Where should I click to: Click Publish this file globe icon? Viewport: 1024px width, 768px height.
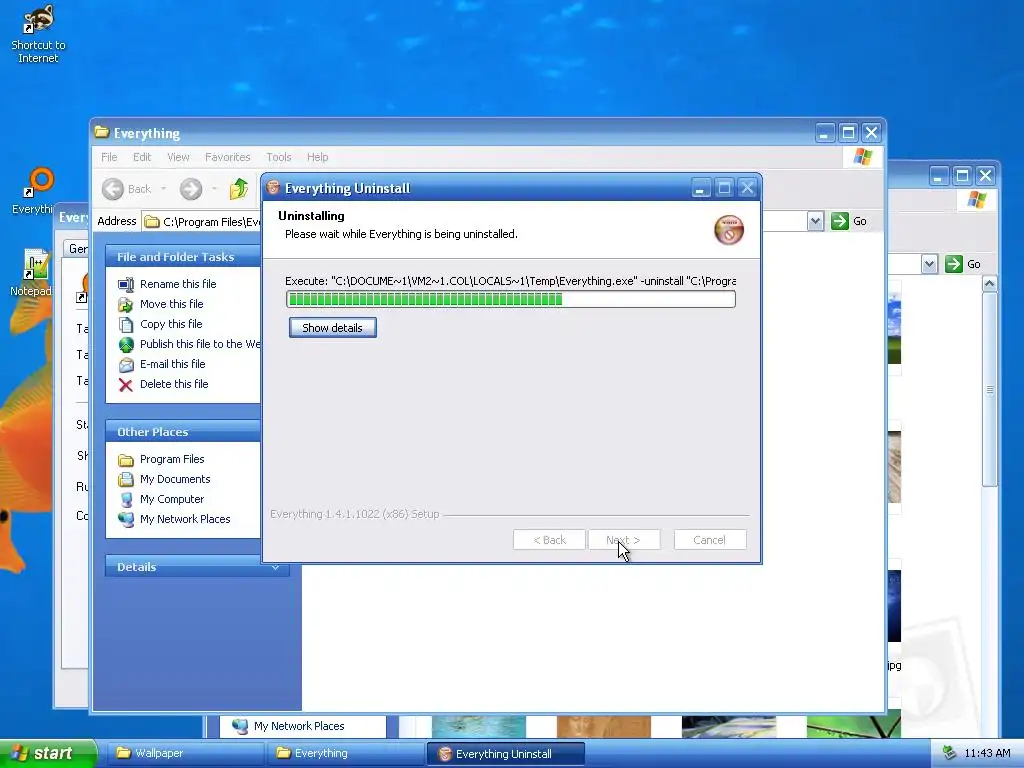tap(125, 344)
